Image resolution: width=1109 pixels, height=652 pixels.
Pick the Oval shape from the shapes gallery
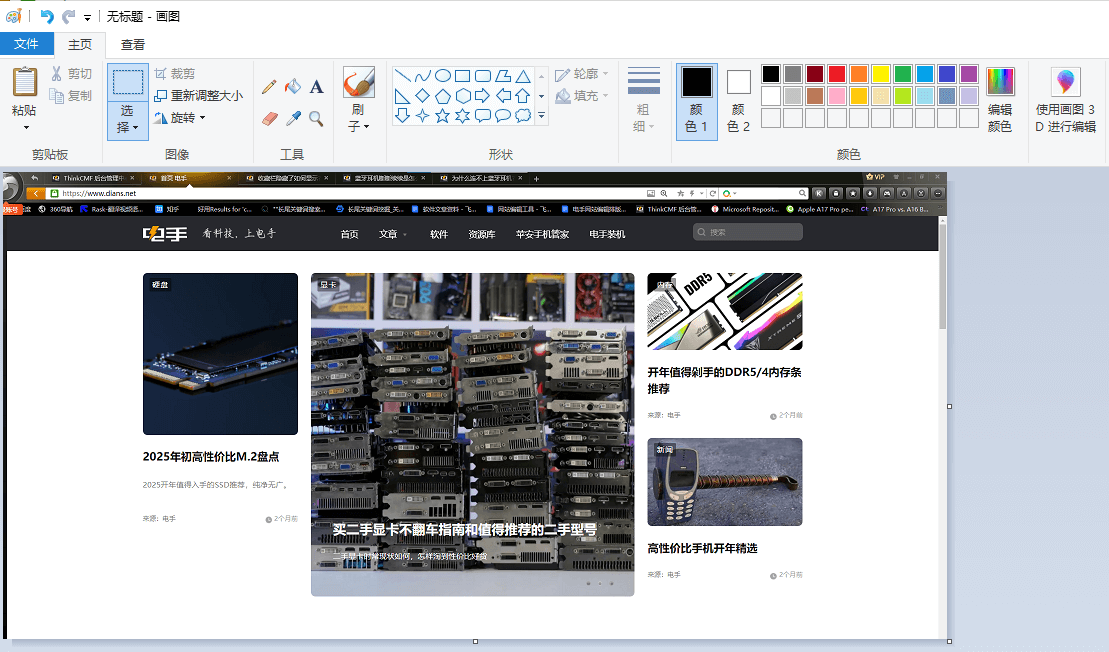point(443,76)
